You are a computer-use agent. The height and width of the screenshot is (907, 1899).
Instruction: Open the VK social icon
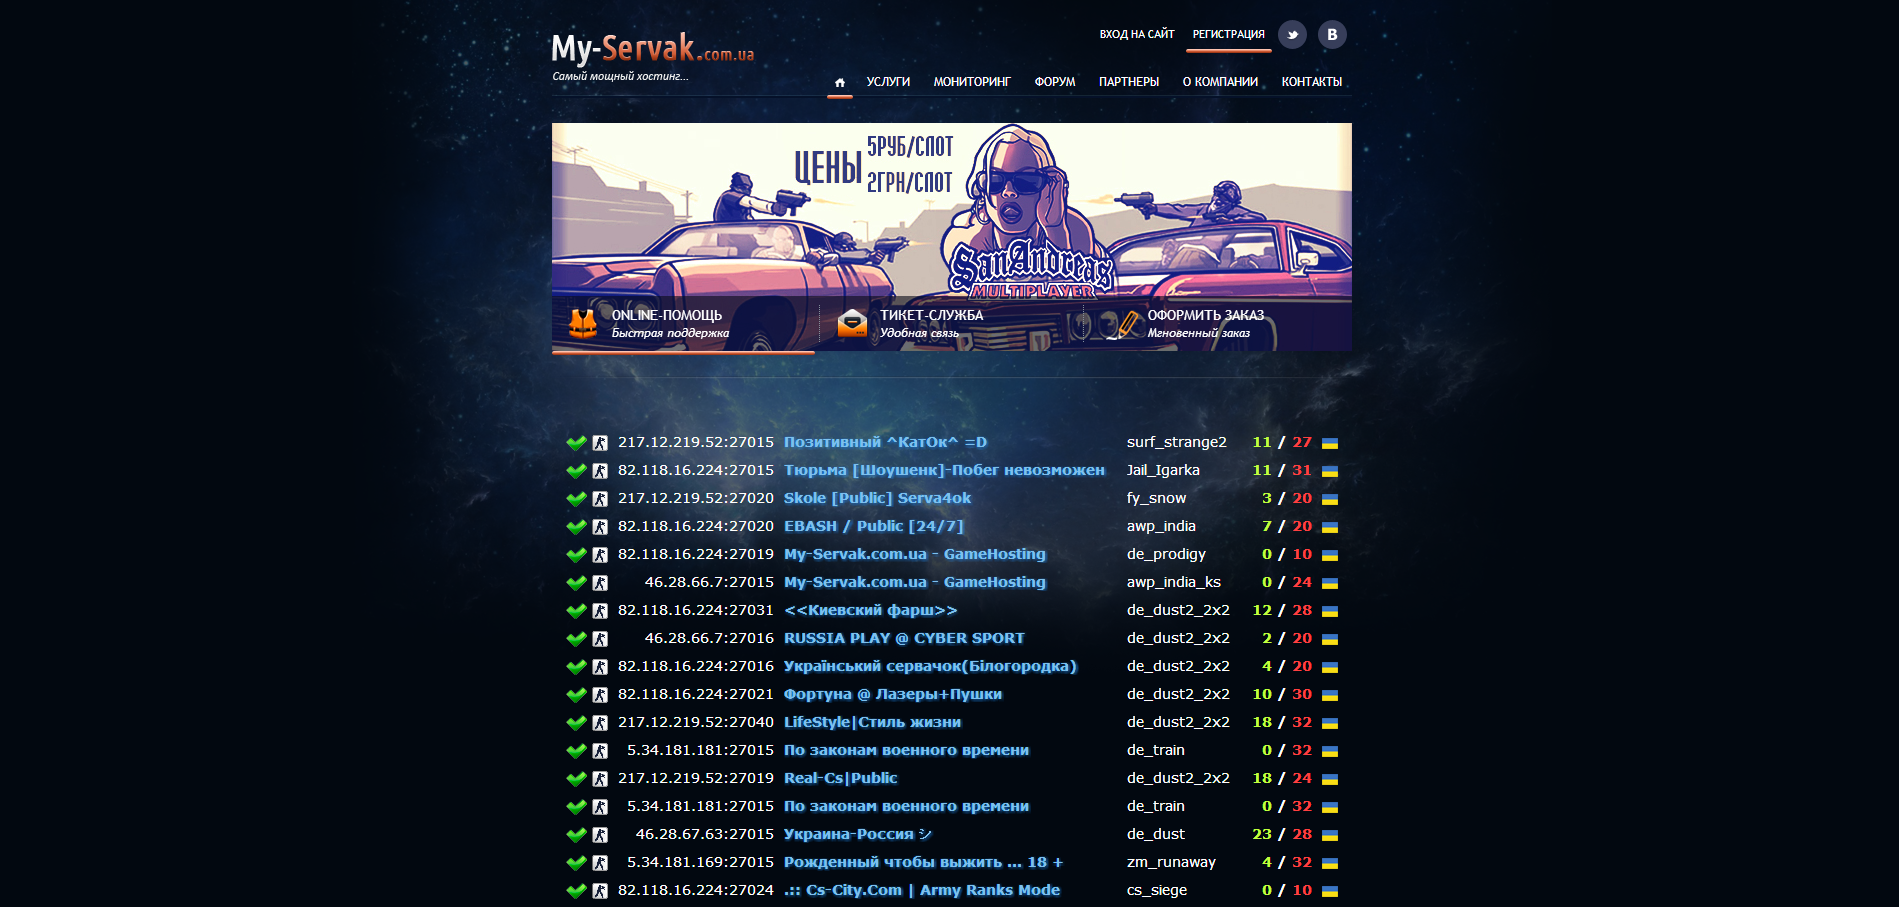point(1332,35)
